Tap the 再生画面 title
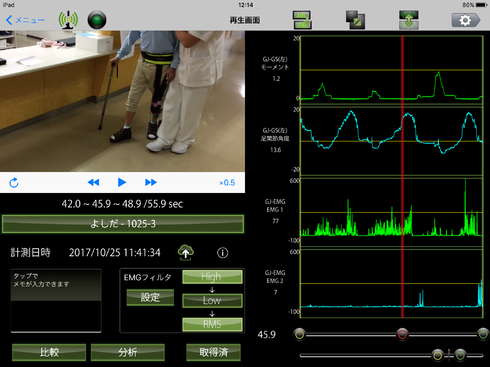Image resolution: width=490 pixels, height=367 pixels. [245, 20]
